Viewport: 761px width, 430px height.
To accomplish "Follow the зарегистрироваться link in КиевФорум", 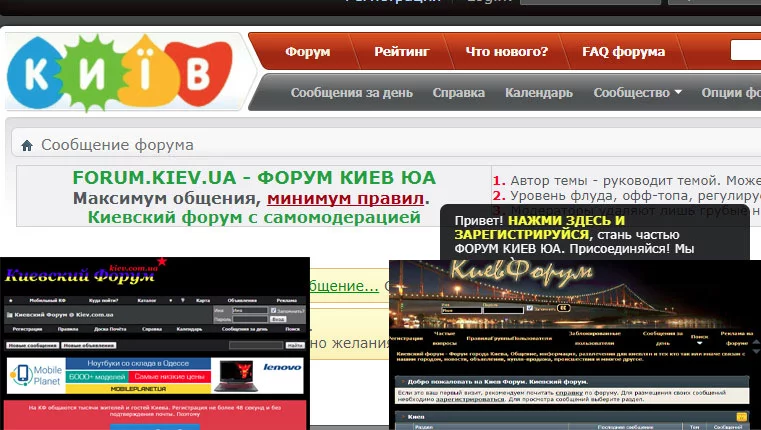I will [470, 399].
